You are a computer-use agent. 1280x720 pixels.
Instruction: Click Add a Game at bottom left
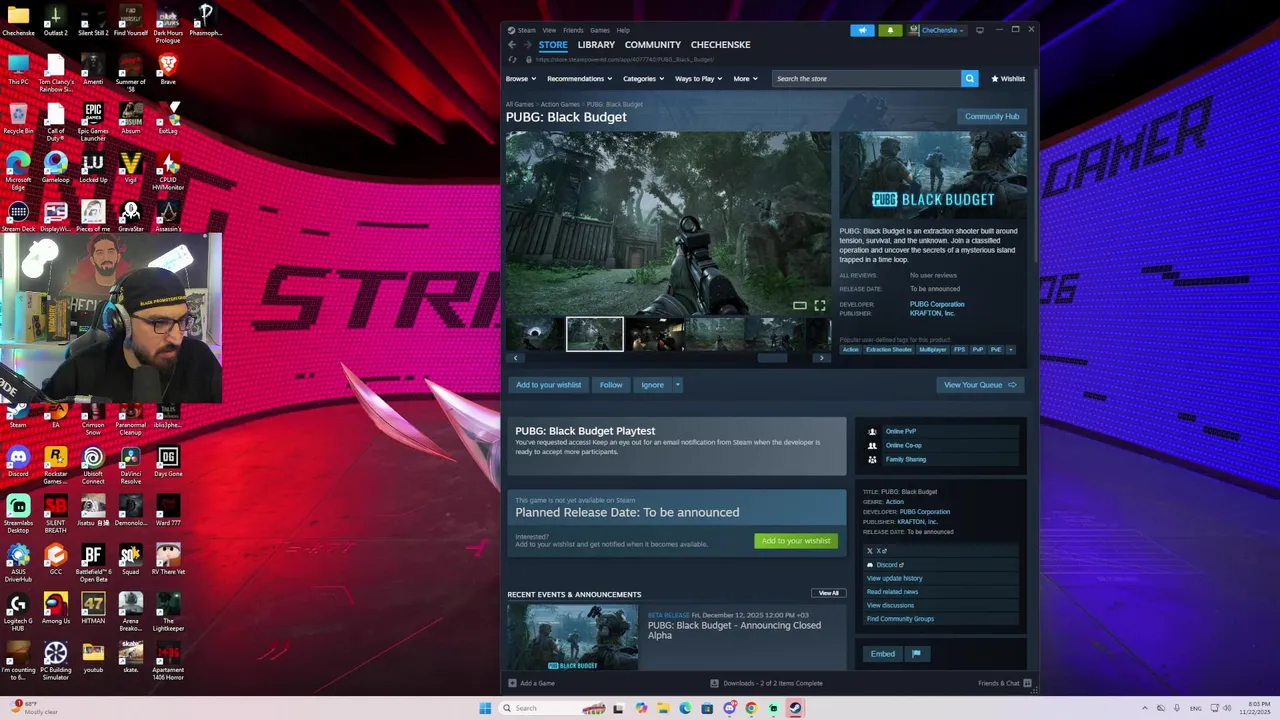(531, 683)
